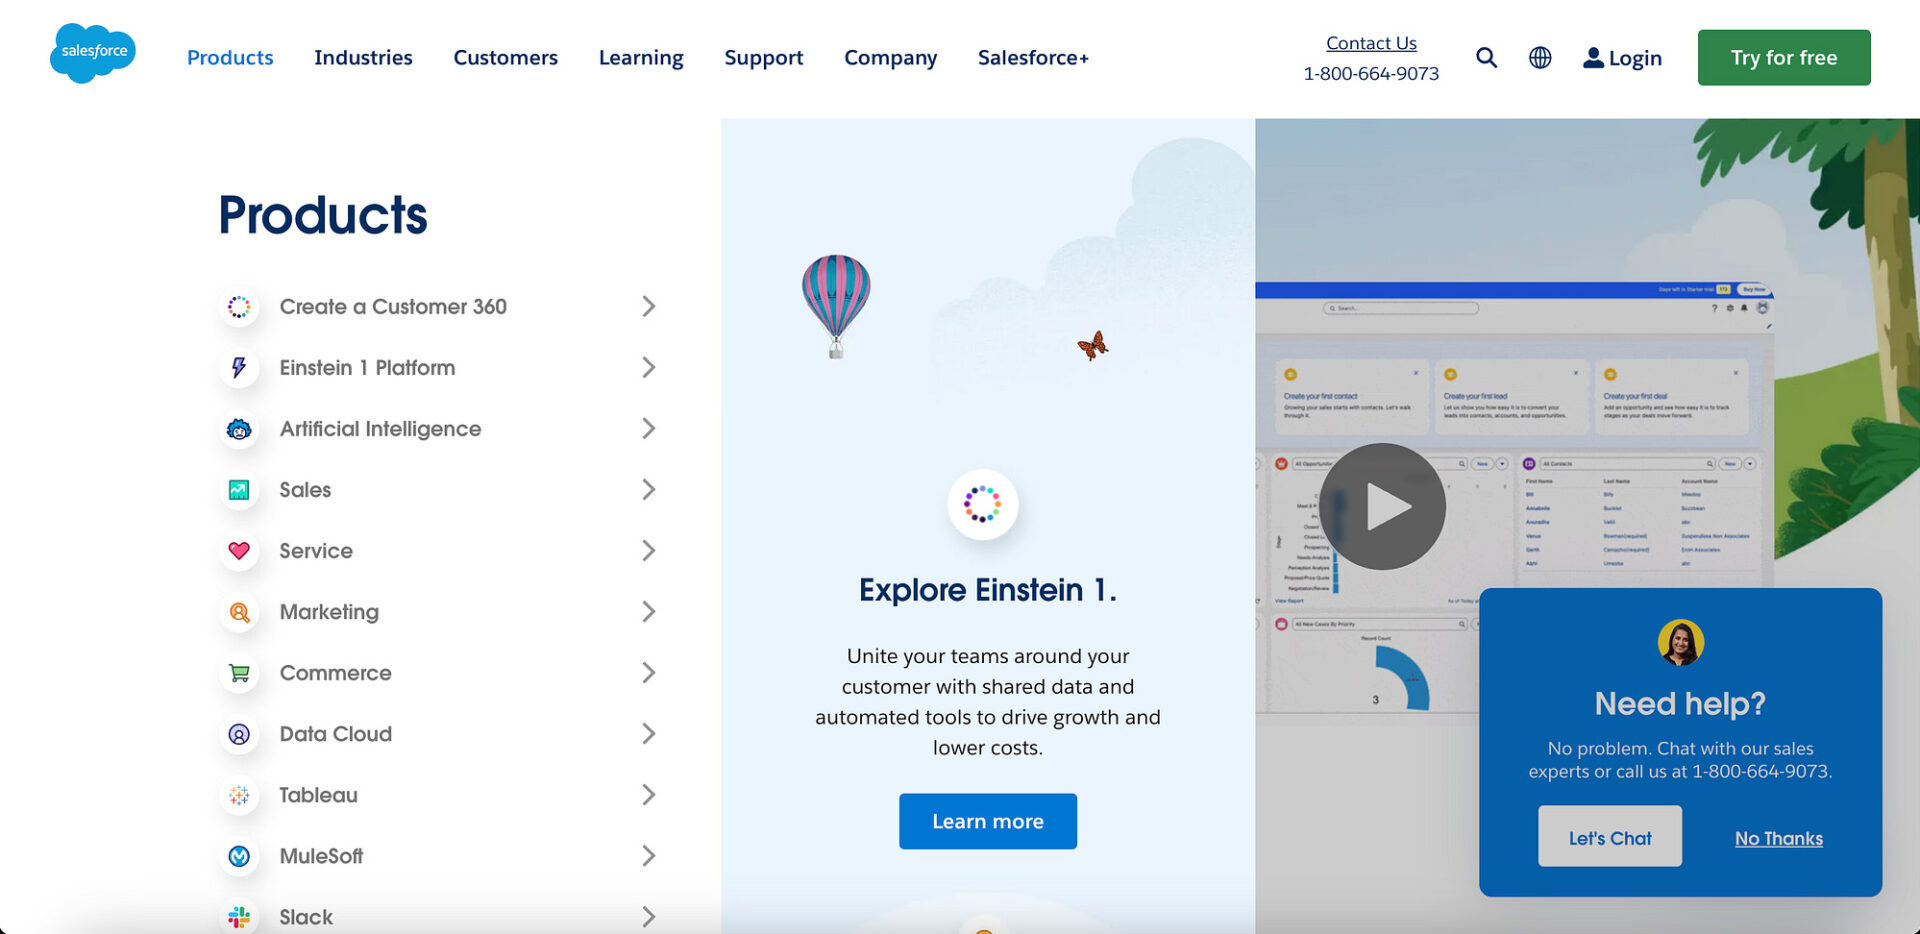
Task: Expand the Data Cloud chevron
Action: pos(648,734)
